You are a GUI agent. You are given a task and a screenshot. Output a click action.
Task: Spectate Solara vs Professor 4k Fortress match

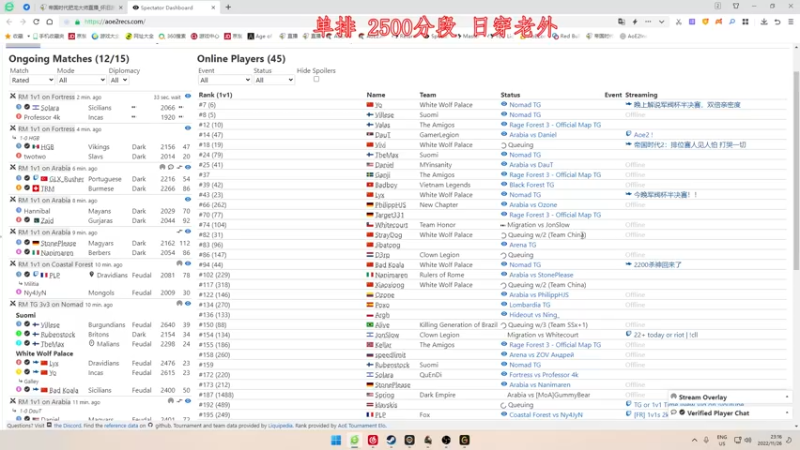click(x=188, y=96)
